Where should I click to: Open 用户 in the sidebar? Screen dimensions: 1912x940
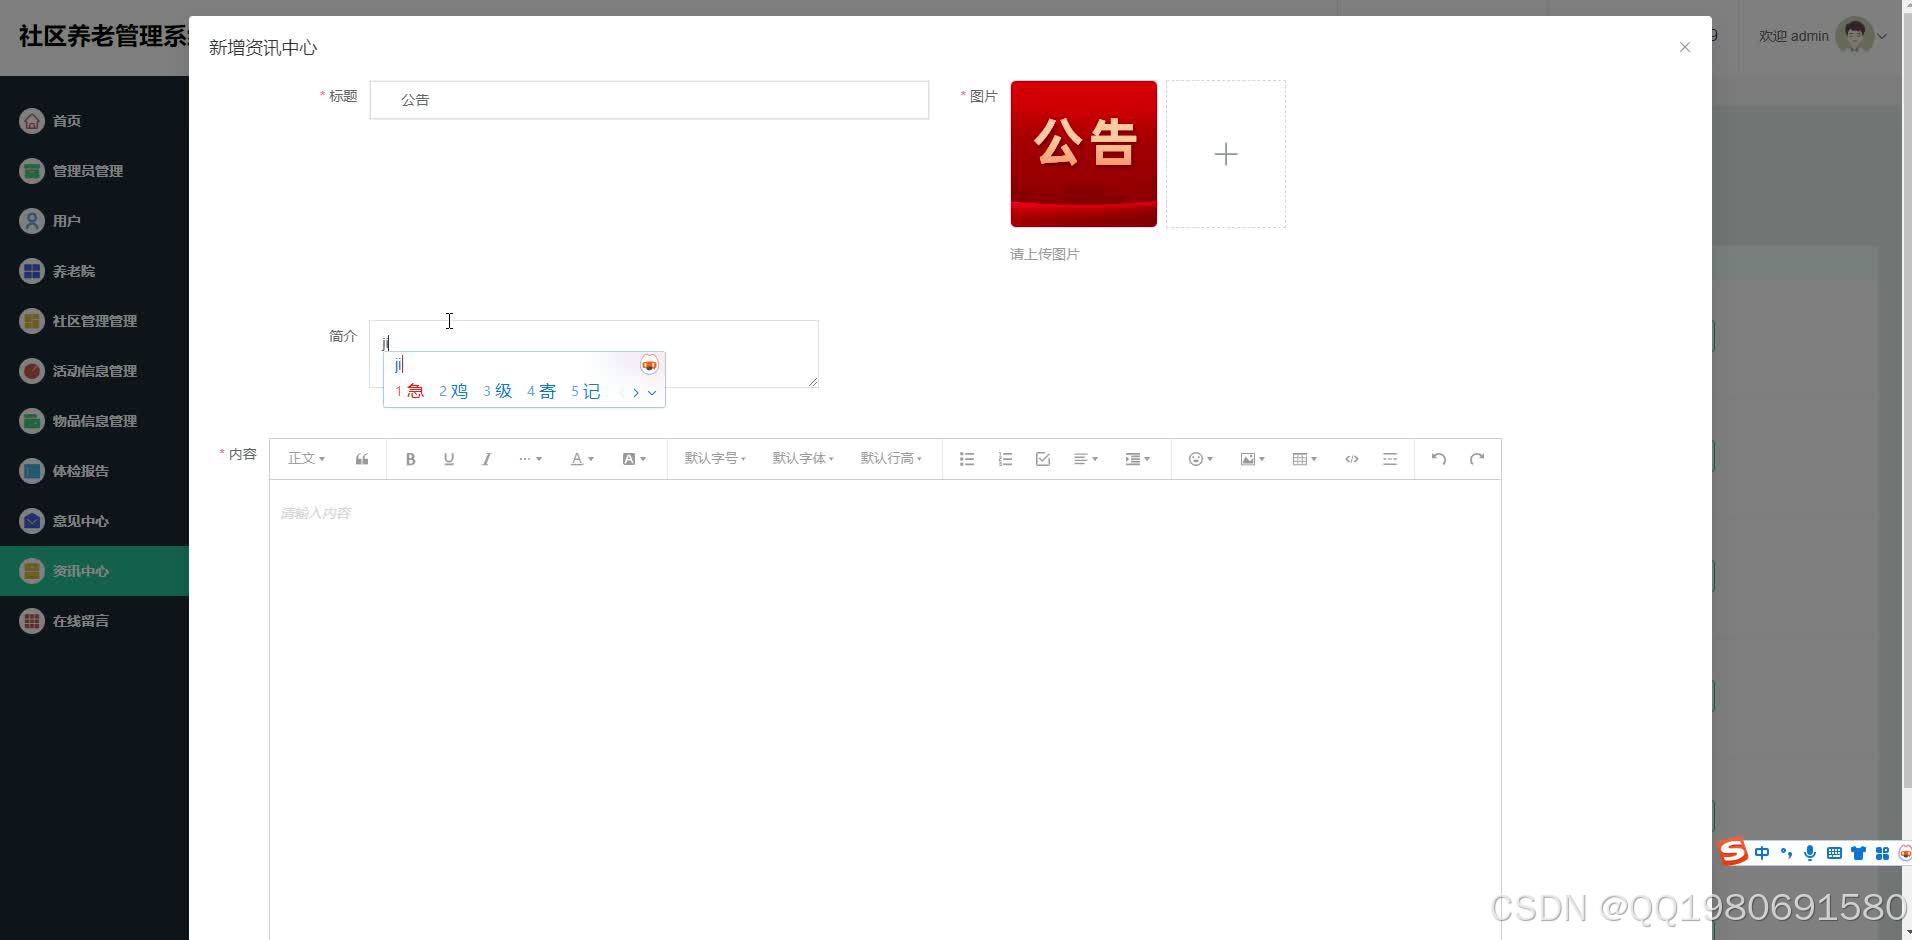point(94,221)
